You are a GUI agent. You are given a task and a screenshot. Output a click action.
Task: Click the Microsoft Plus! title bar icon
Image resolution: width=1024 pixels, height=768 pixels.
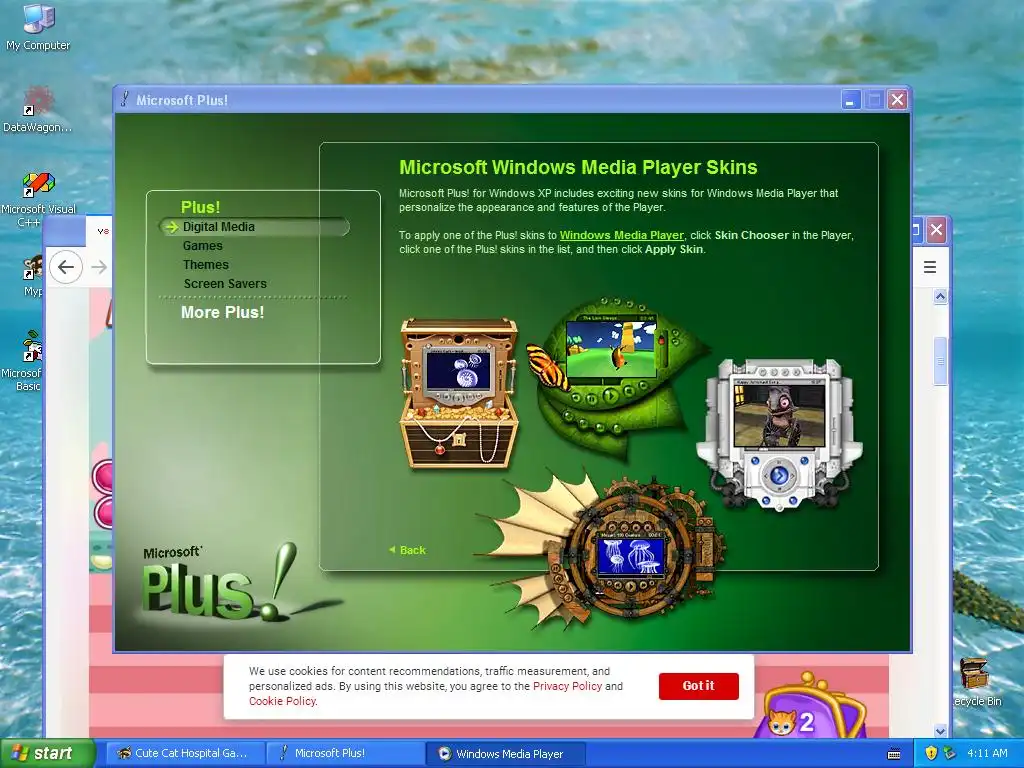pyautogui.click(x=125, y=99)
